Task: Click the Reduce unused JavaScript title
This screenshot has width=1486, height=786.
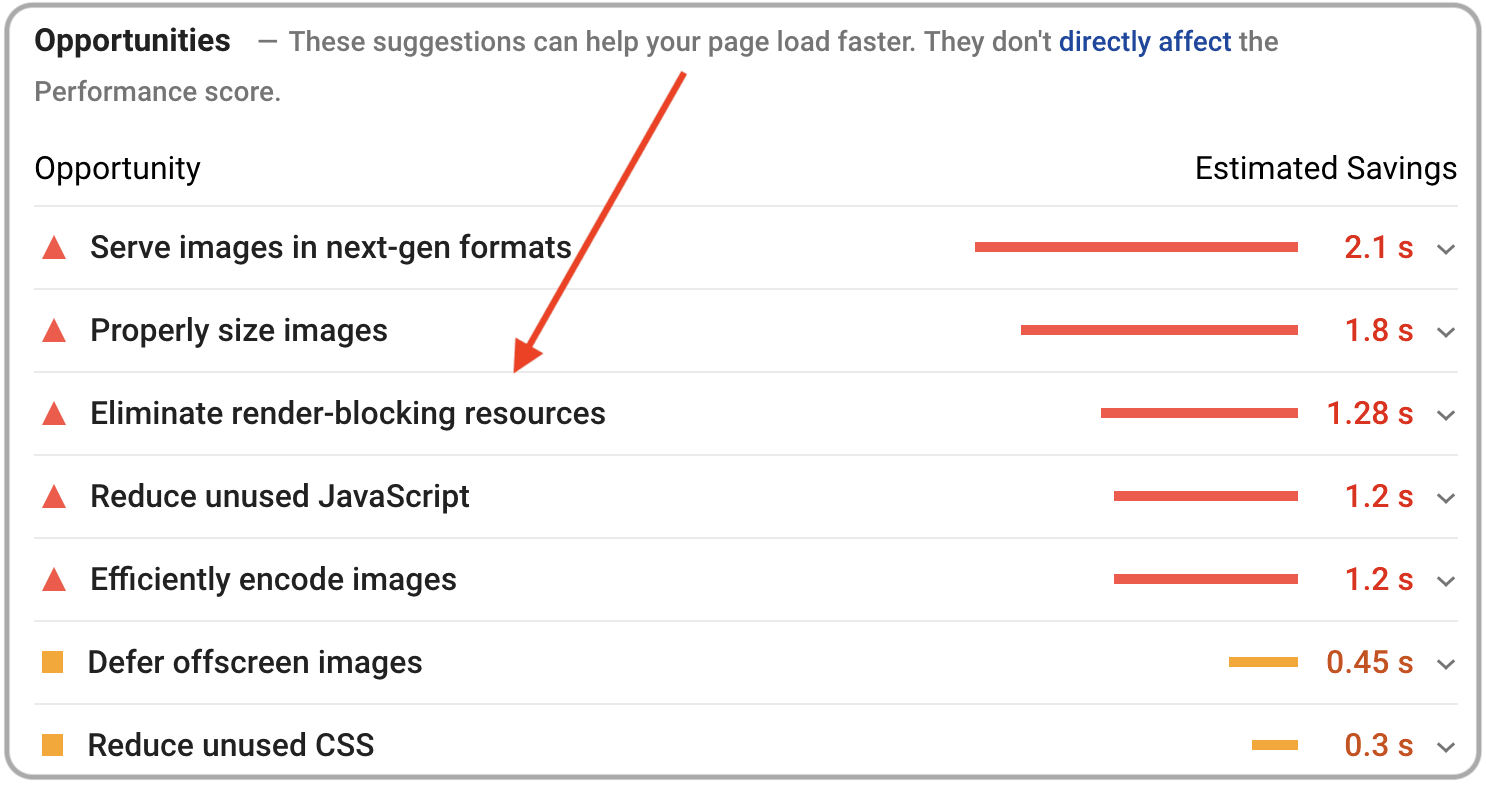Action: pyautogui.click(x=280, y=497)
